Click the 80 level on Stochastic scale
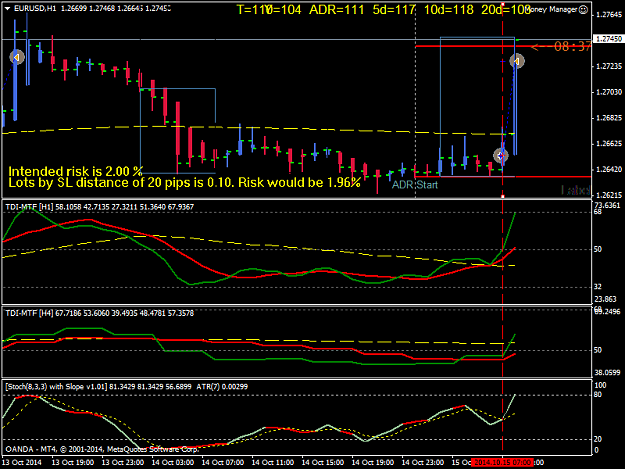This screenshot has width=625, height=469. [x=597, y=395]
